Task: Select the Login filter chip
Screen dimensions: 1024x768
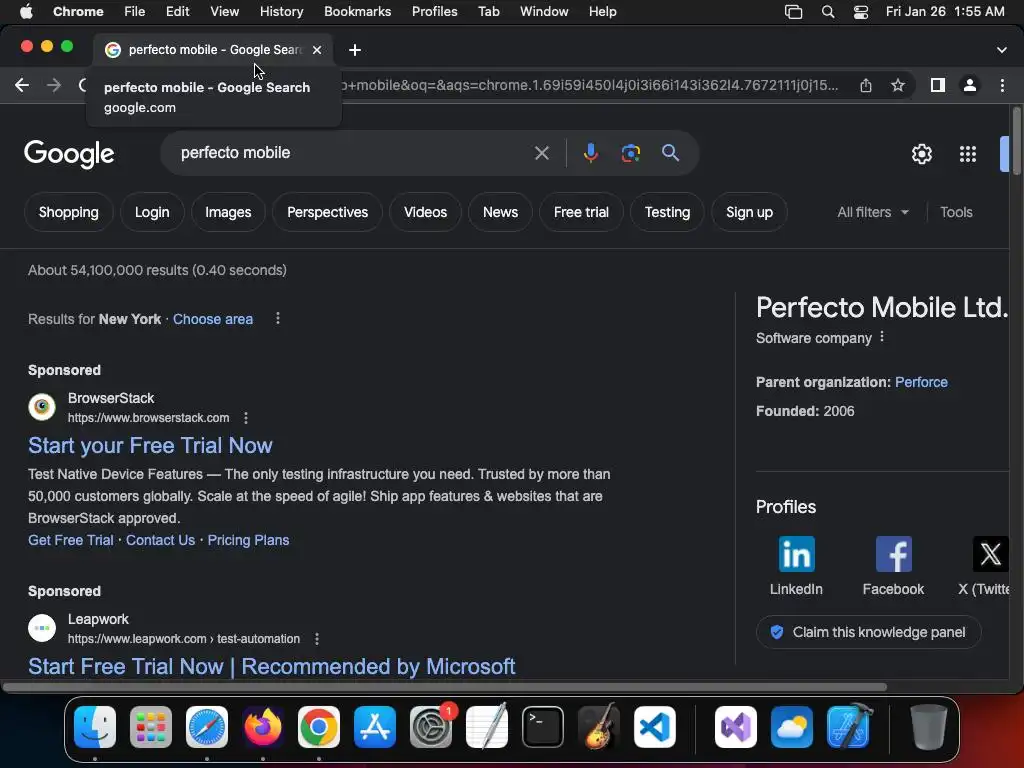Action: pyautogui.click(x=152, y=212)
